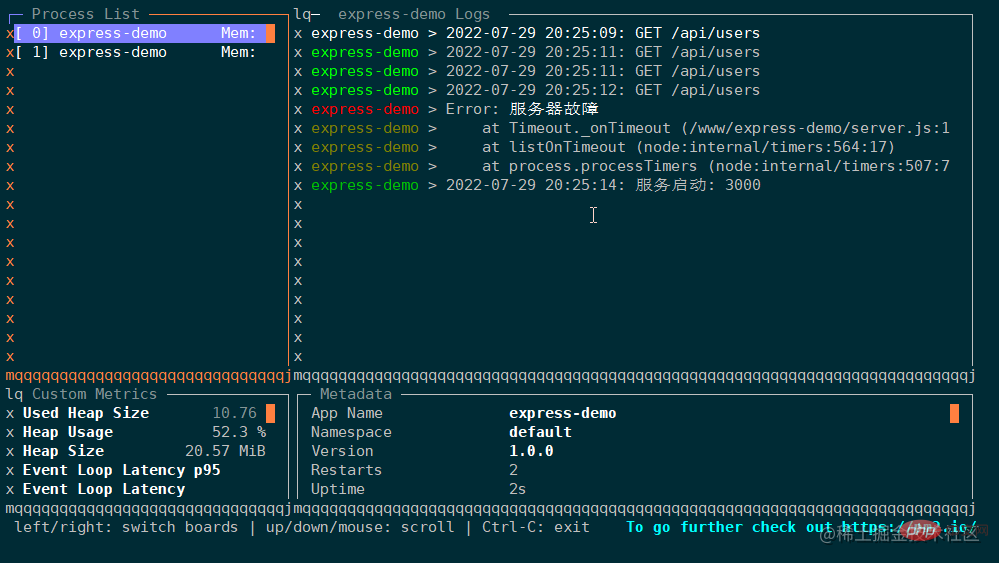
Task: Click the listOnTimeout stack trace line
Action: (x=603, y=147)
